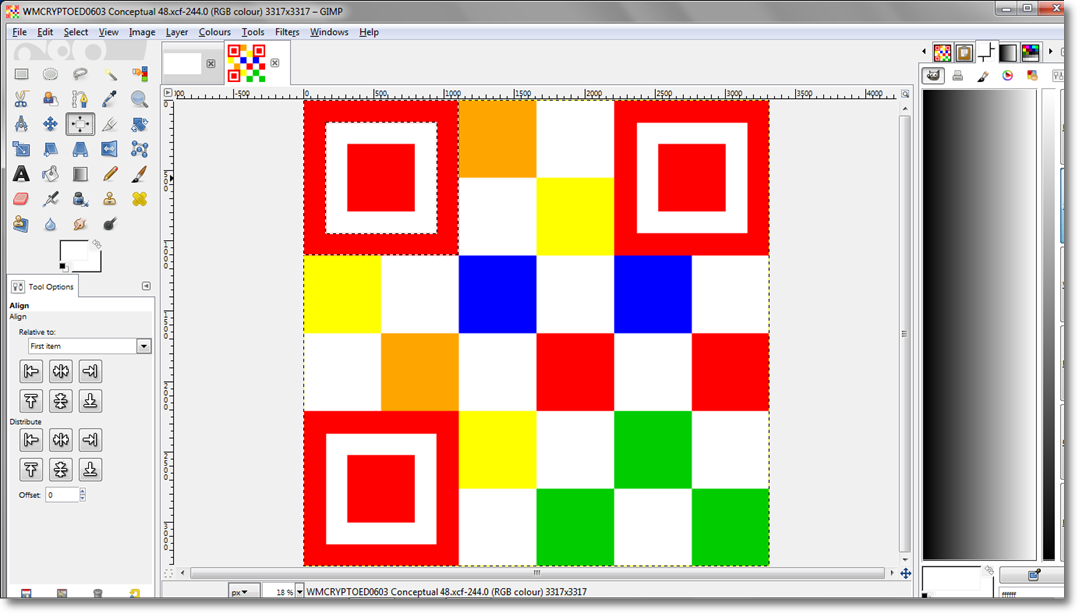1080x615 pixels.
Task: Click the Offset input field
Action: click(x=62, y=495)
